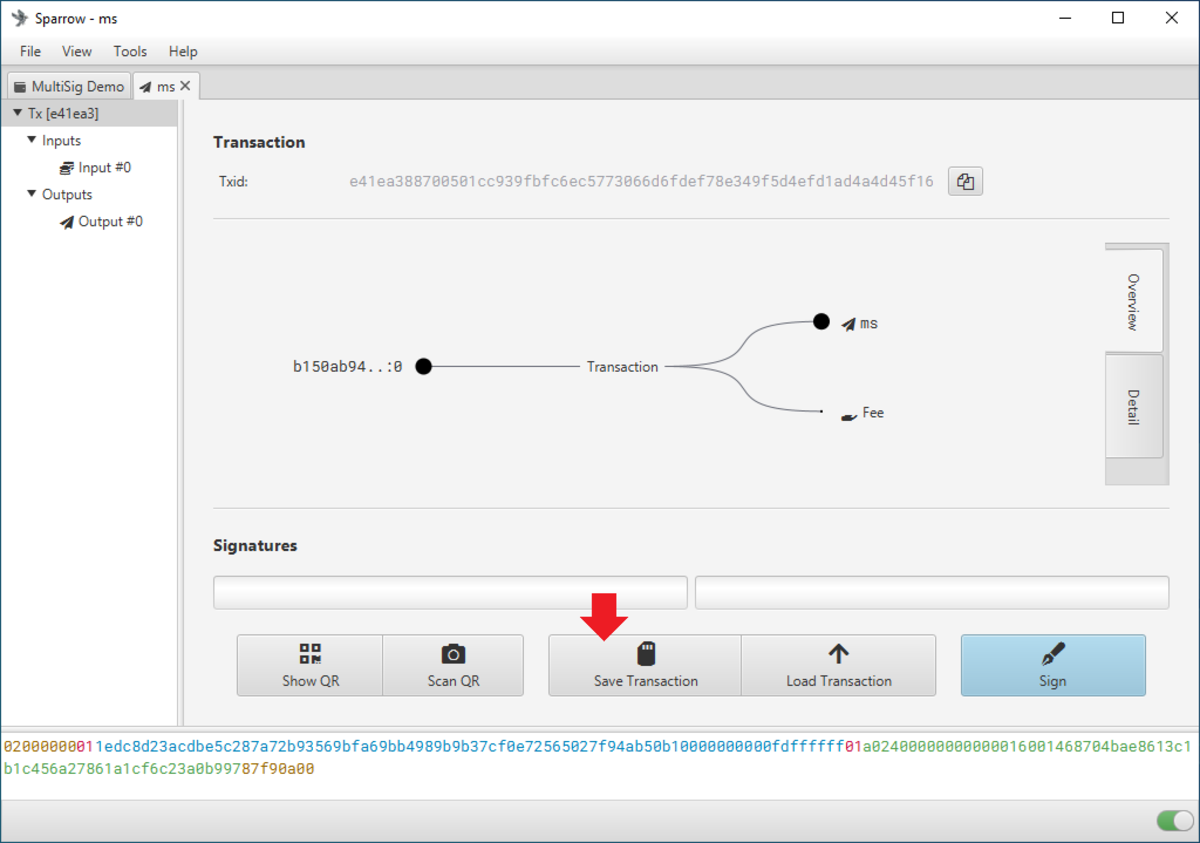Click the raw transaction hex text
Image resolution: width=1200 pixels, height=843 pixels.
(598, 757)
